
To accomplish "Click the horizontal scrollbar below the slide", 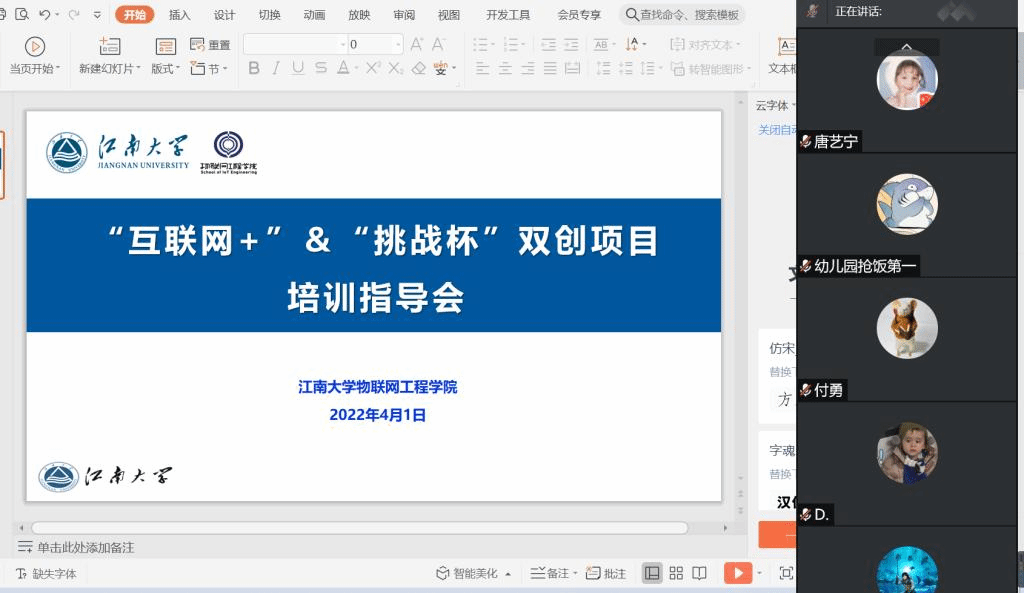I will (359, 528).
